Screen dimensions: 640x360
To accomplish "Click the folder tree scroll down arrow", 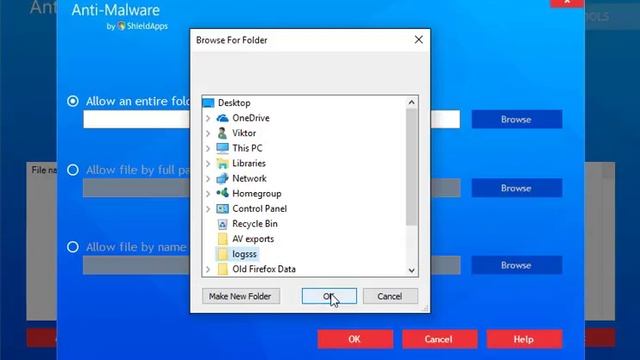I will (411, 270).
